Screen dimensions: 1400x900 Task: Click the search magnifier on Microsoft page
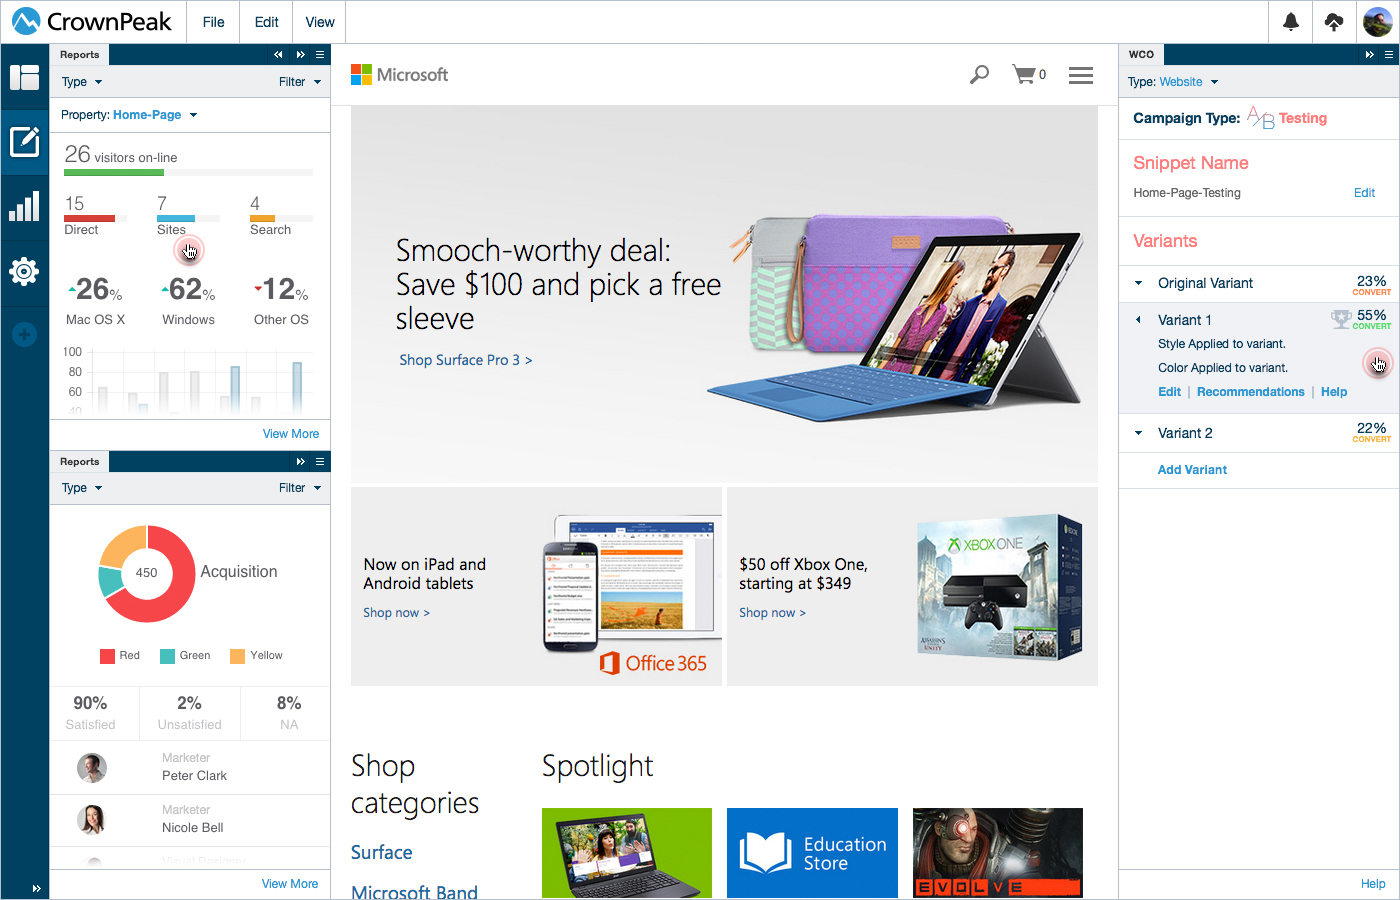pos(980,75)
